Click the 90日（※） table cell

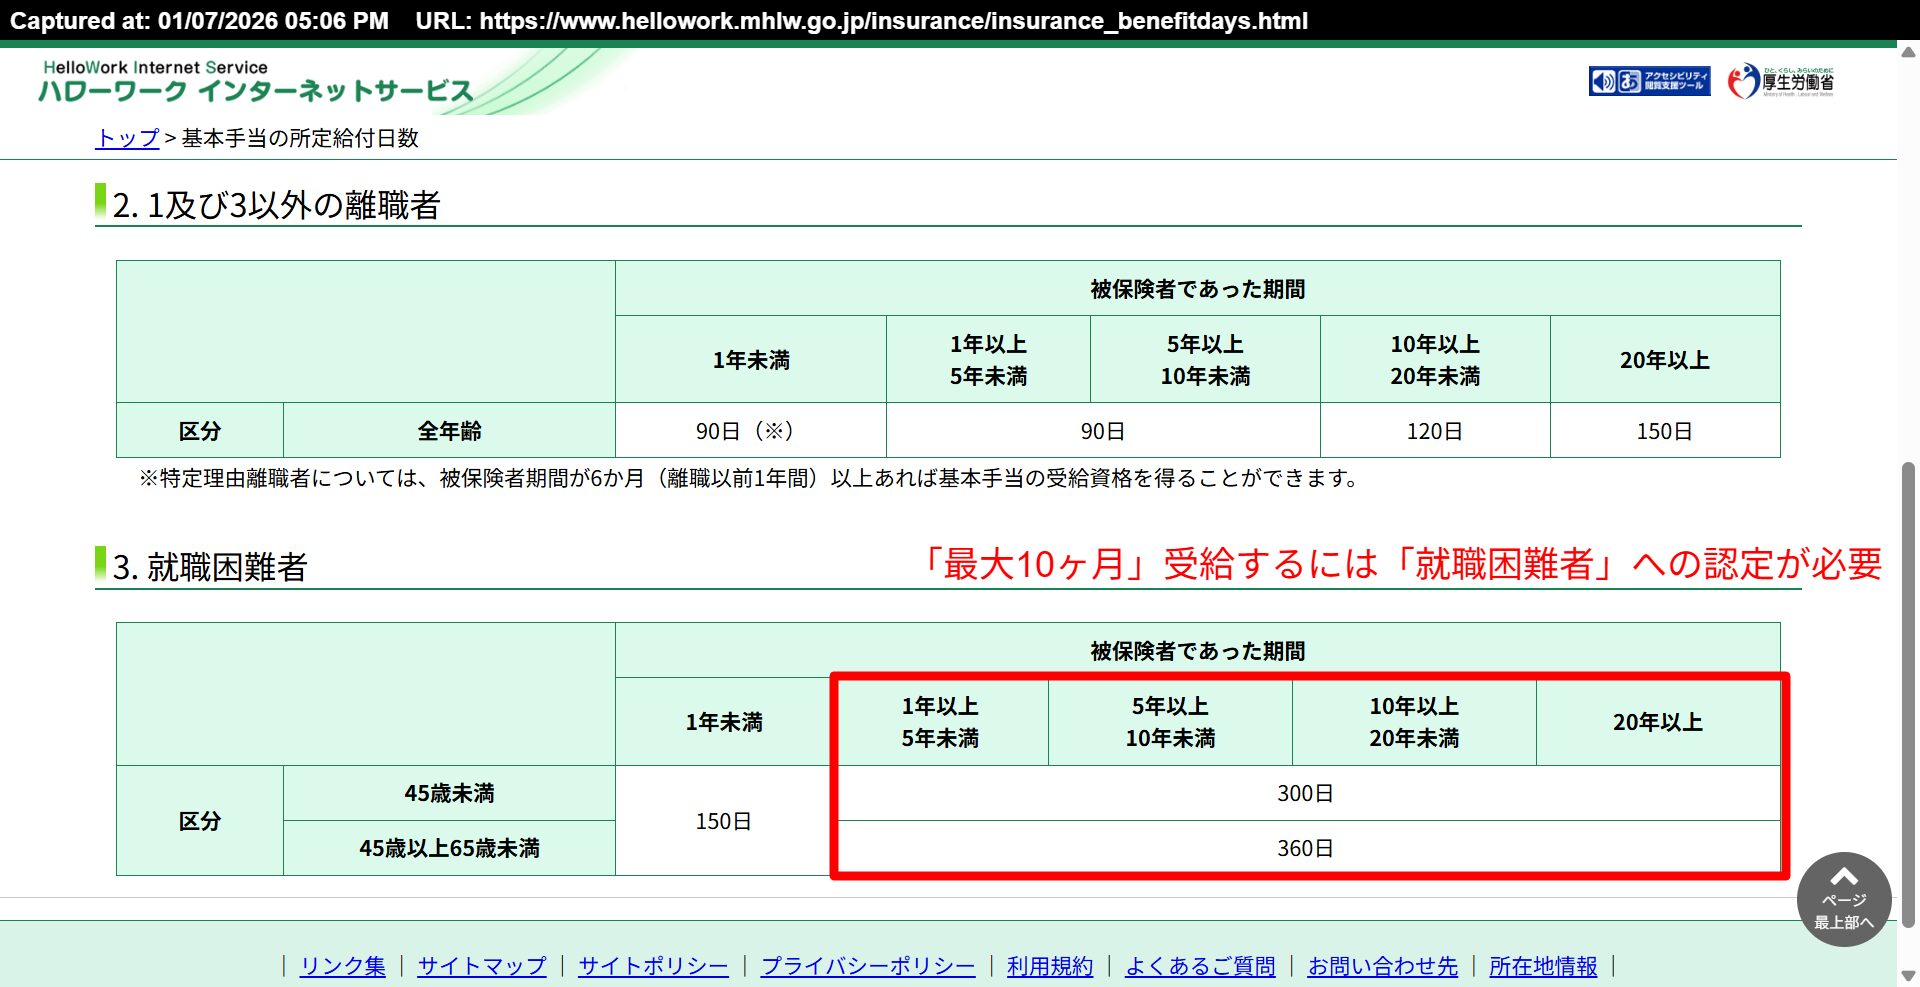750,431
